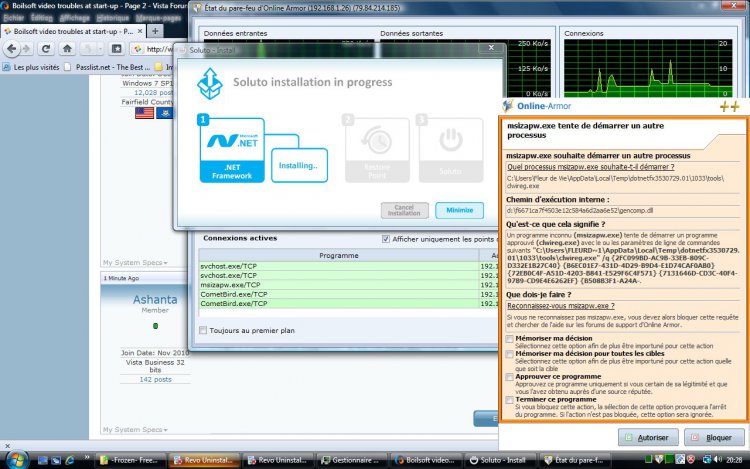
Task: Select the first CometBird.exe/TCP row
Action: (348, 294)
